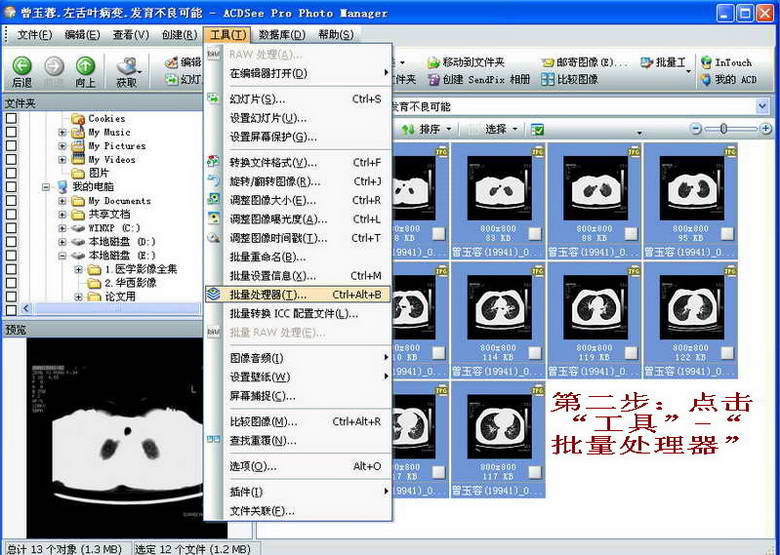Click the Edit (编辑) toolbar icon

pos(172,62)
